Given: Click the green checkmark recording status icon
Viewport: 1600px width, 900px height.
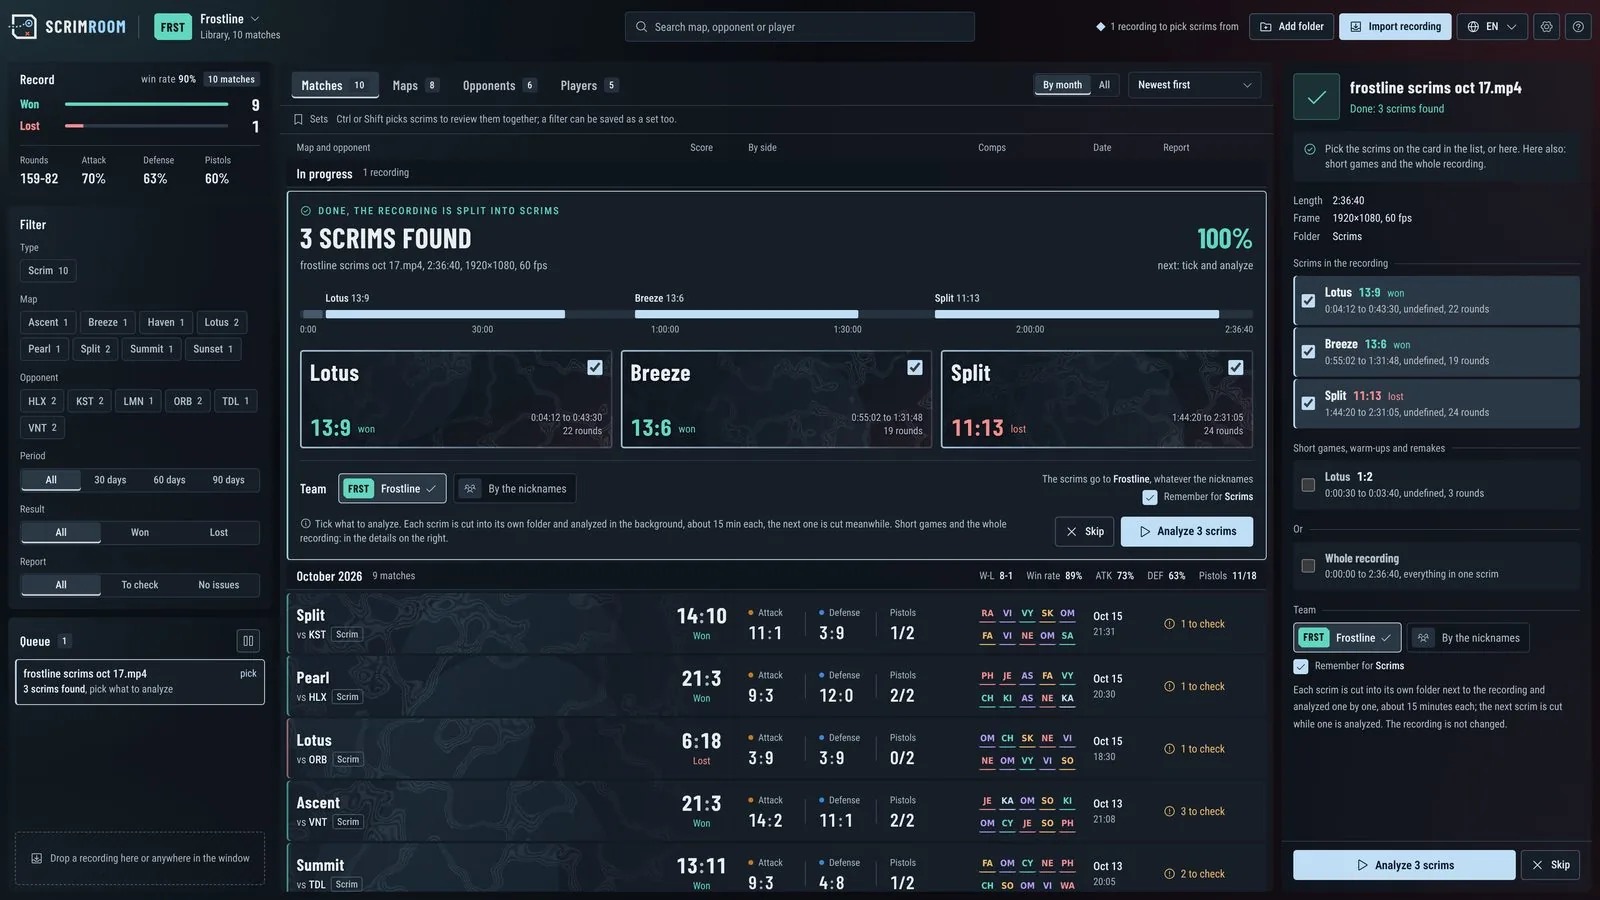Looking at the screenshot, I should 1316,97.
